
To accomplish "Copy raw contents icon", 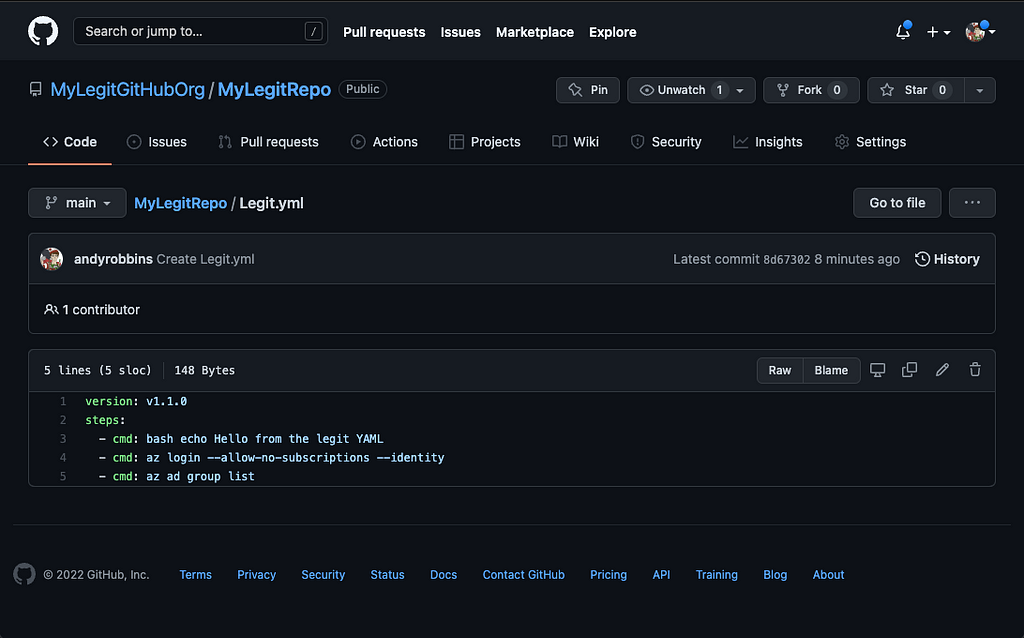I will tap(910, 370).
